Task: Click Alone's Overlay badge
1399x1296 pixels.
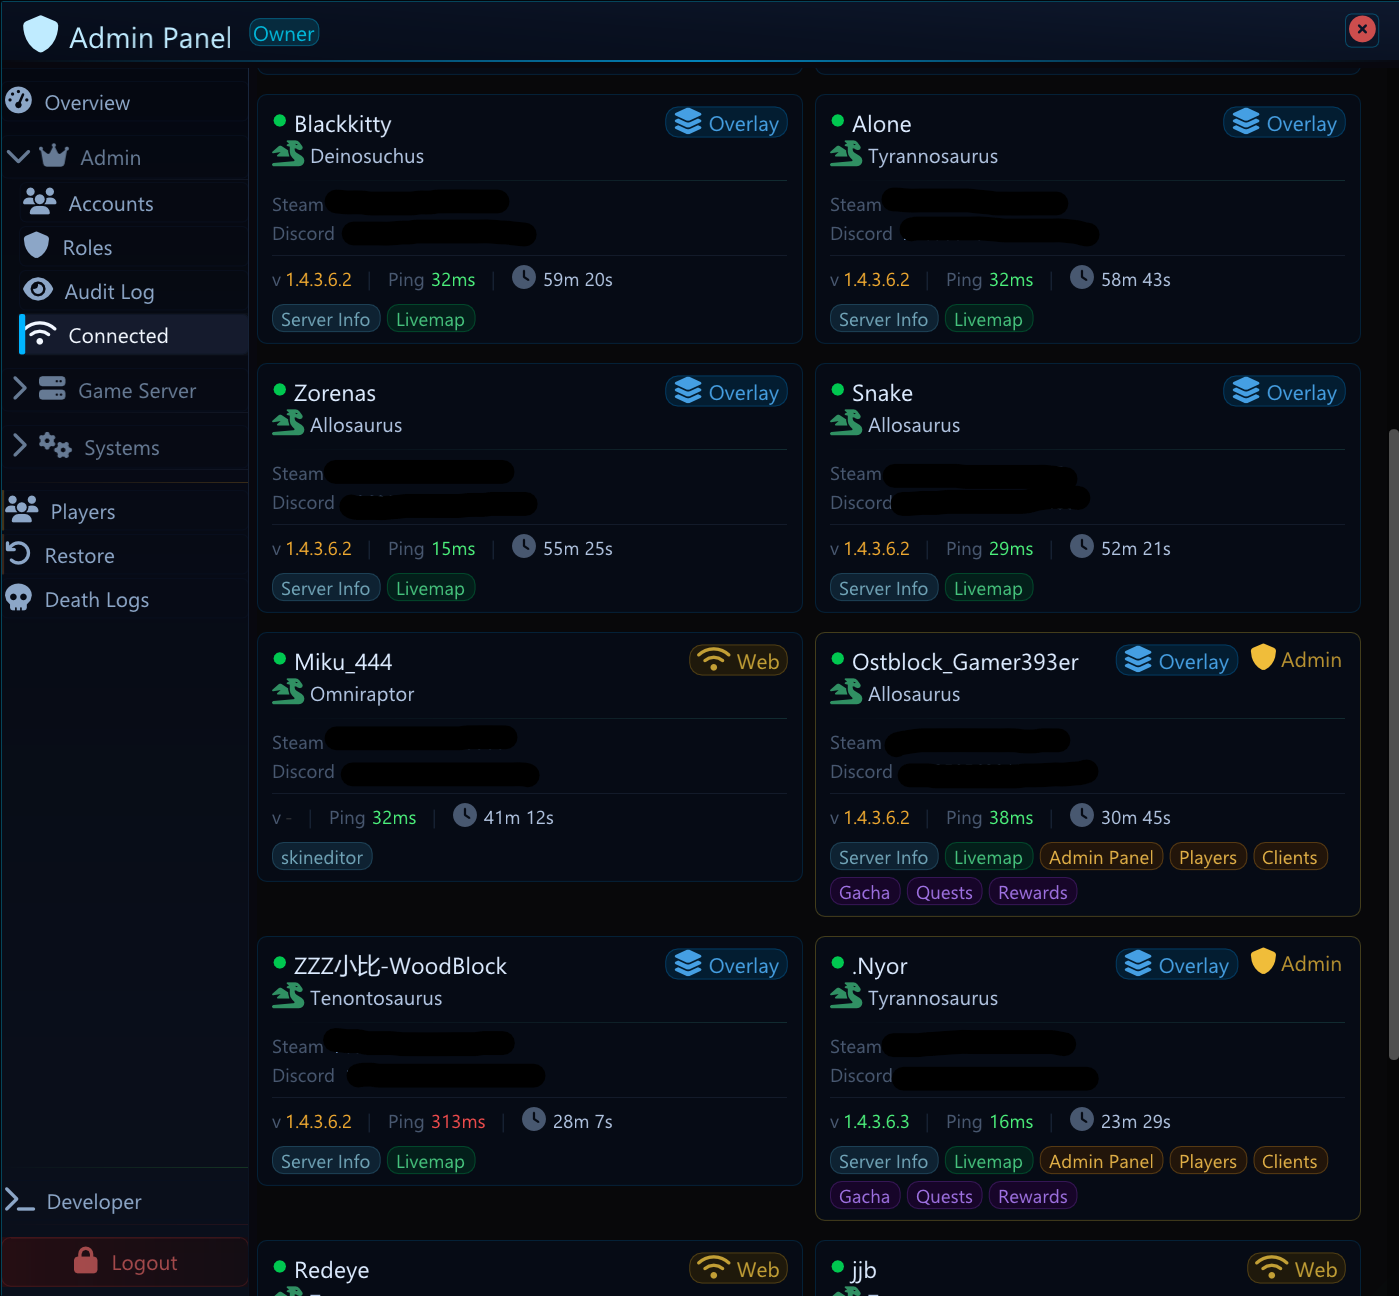Action: pos(1285,123)
